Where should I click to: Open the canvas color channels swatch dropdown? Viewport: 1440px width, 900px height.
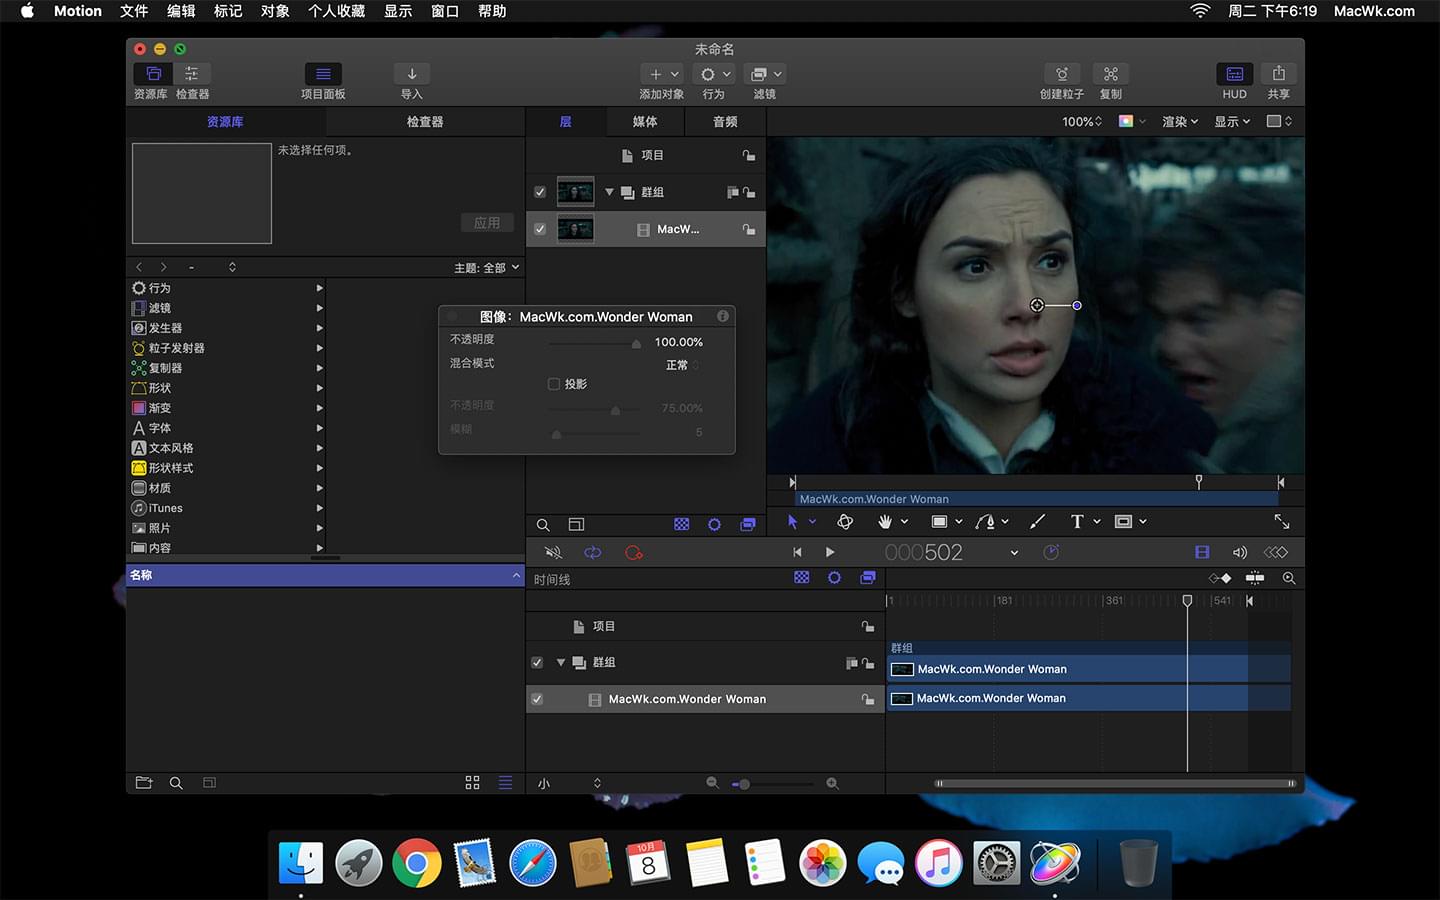point(1132,121)
